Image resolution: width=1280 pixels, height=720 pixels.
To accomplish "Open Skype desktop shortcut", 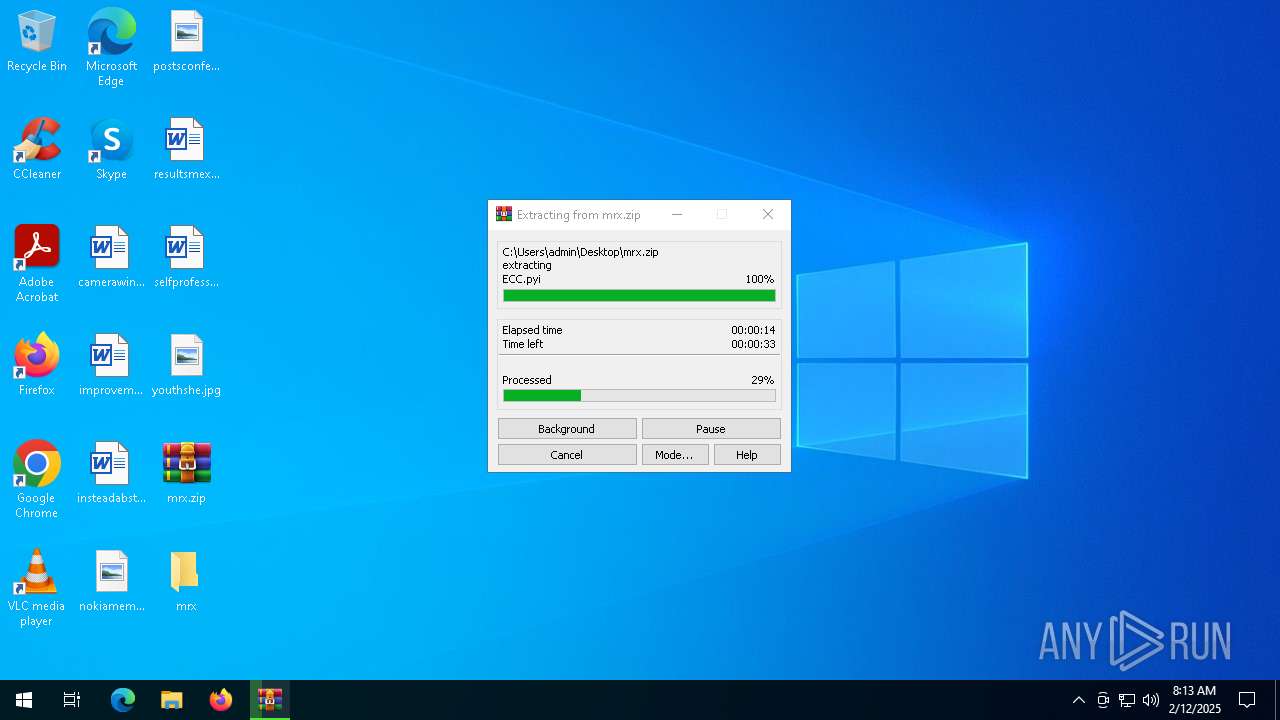I will click(x=111, y=149).
